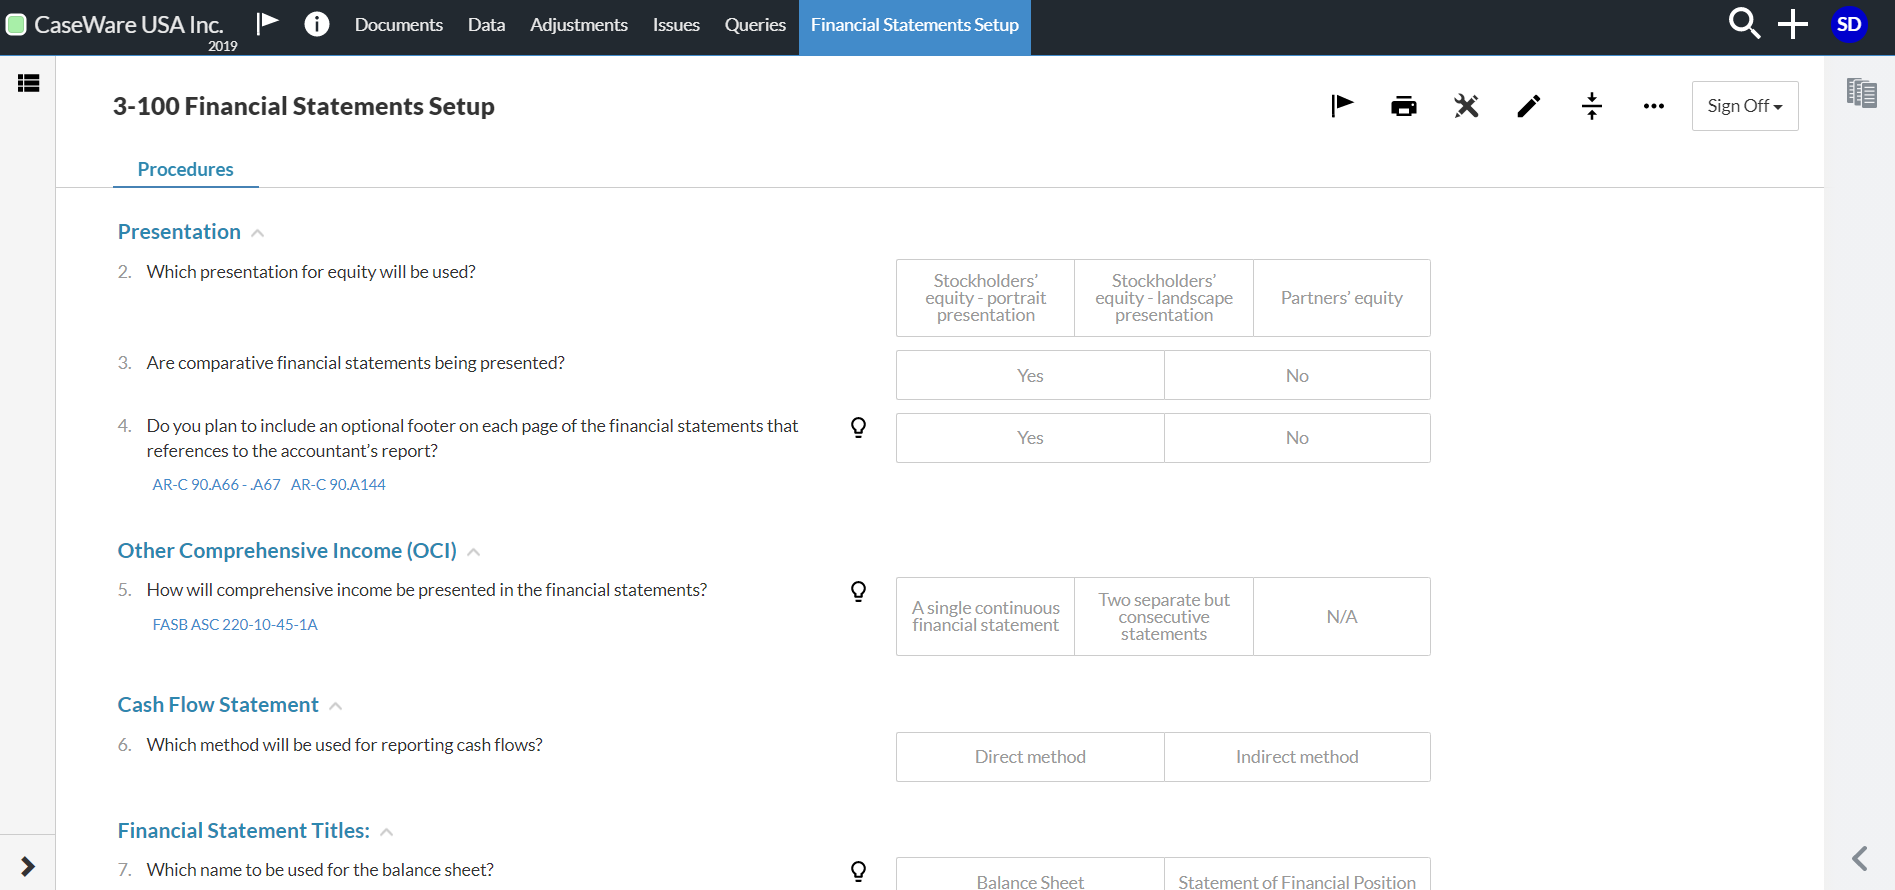Click the flag icon beside Sign Off toolbar
The image size is (1895, 890).
coord(1341,106)
